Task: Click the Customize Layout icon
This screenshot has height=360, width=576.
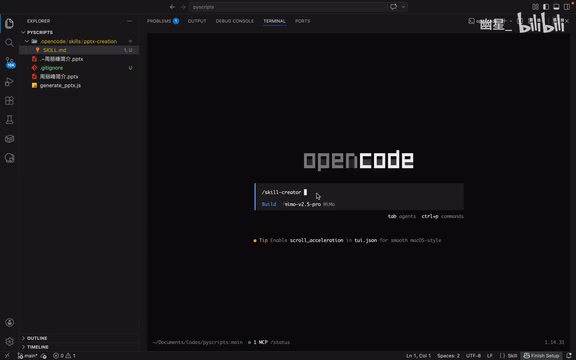Action: point(536,7)
